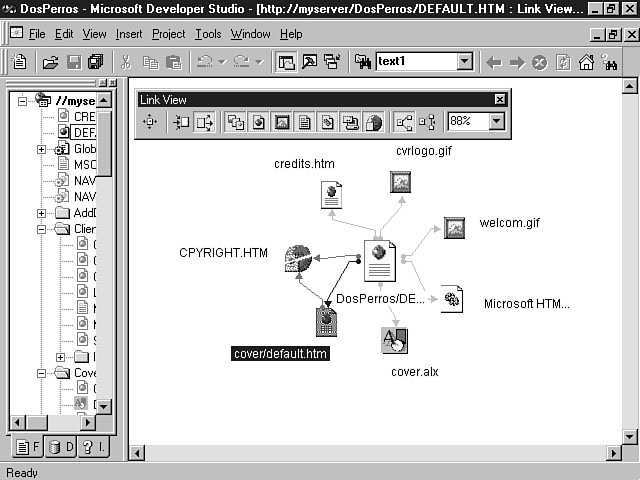Click the vertical scrollbar down arrow in diagram
This screenshot has height=480, width=640.
click(627, 437)
